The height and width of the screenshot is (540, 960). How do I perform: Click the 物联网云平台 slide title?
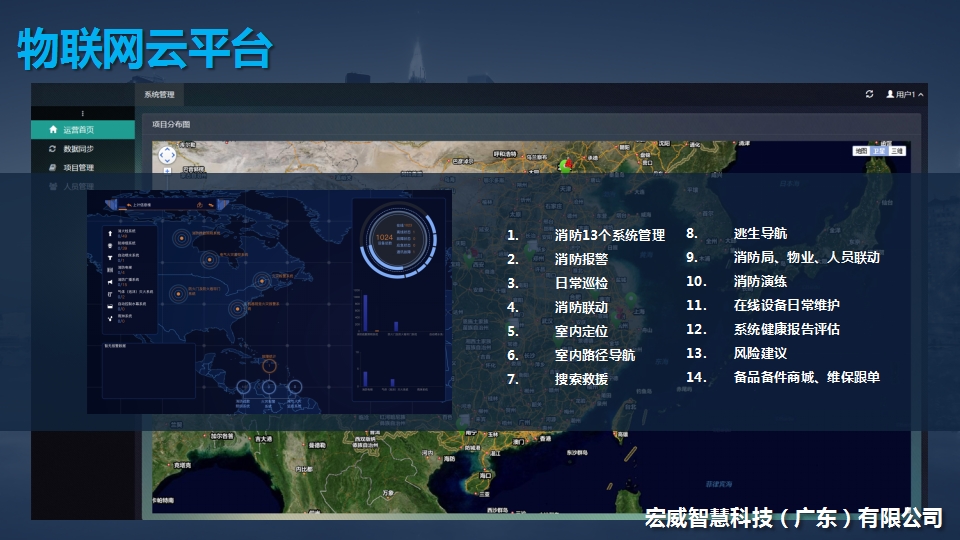pyautogui.click(x=145, y=49)
